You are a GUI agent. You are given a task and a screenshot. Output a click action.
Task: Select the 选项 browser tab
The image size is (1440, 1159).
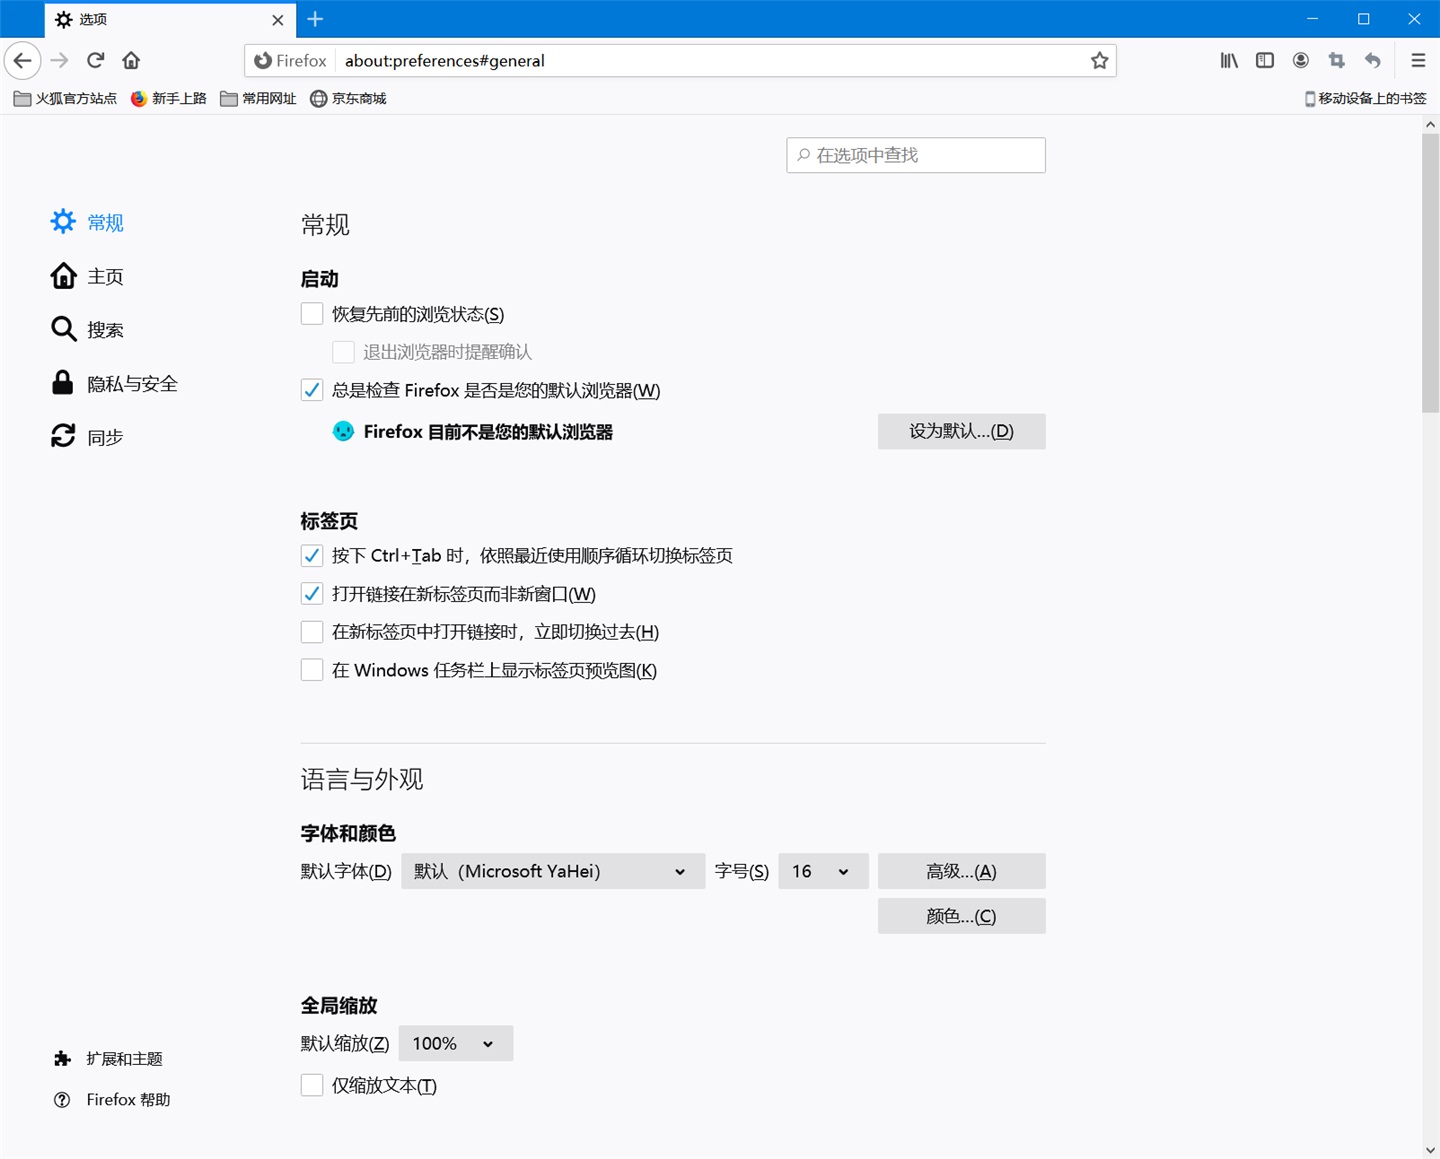(x=169, y=19)
